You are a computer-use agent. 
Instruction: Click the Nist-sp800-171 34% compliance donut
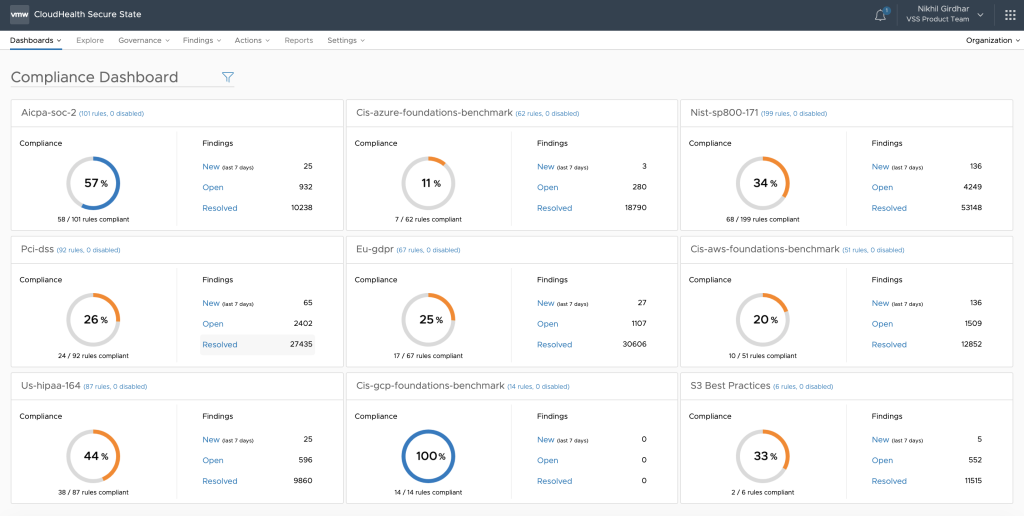763,184
